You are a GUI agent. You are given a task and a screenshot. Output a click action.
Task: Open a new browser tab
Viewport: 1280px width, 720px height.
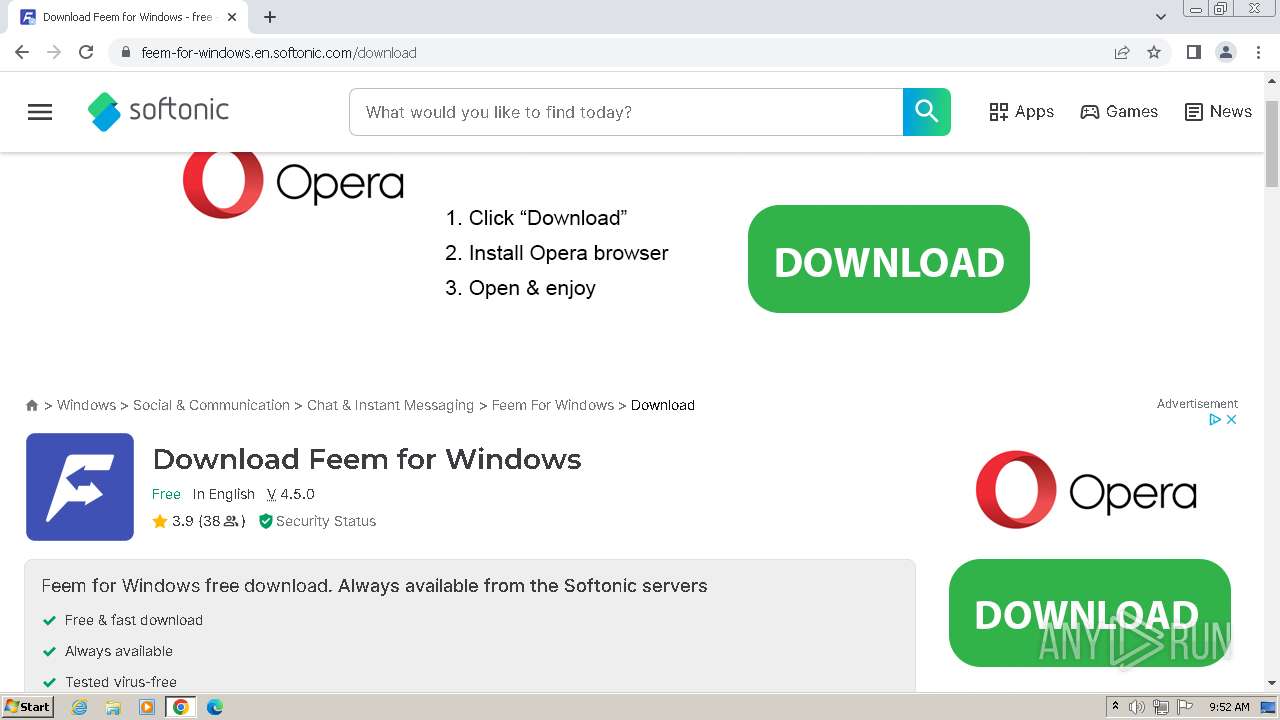coord(270,17)
